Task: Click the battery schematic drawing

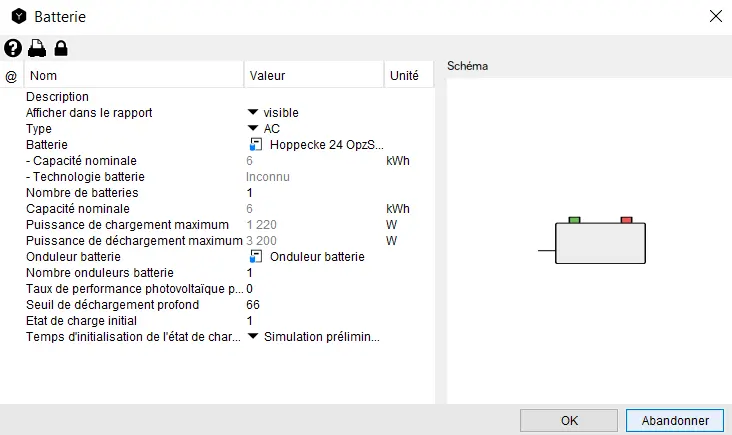Action: point(598,241)
